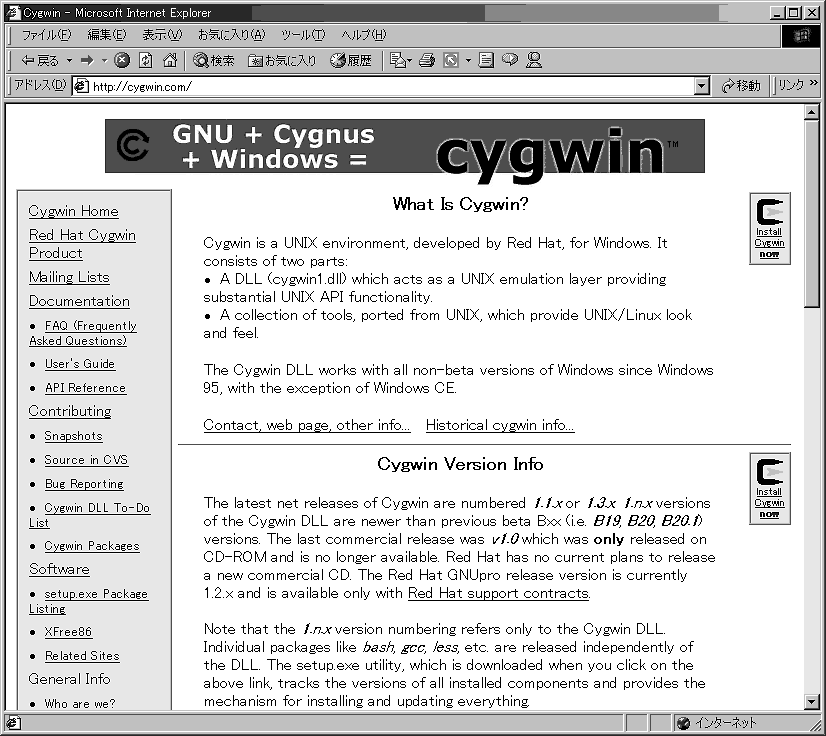Viewport: 826px width, 736px height.
Task: Open the Bug Reporting link
Action: [84, 484]
